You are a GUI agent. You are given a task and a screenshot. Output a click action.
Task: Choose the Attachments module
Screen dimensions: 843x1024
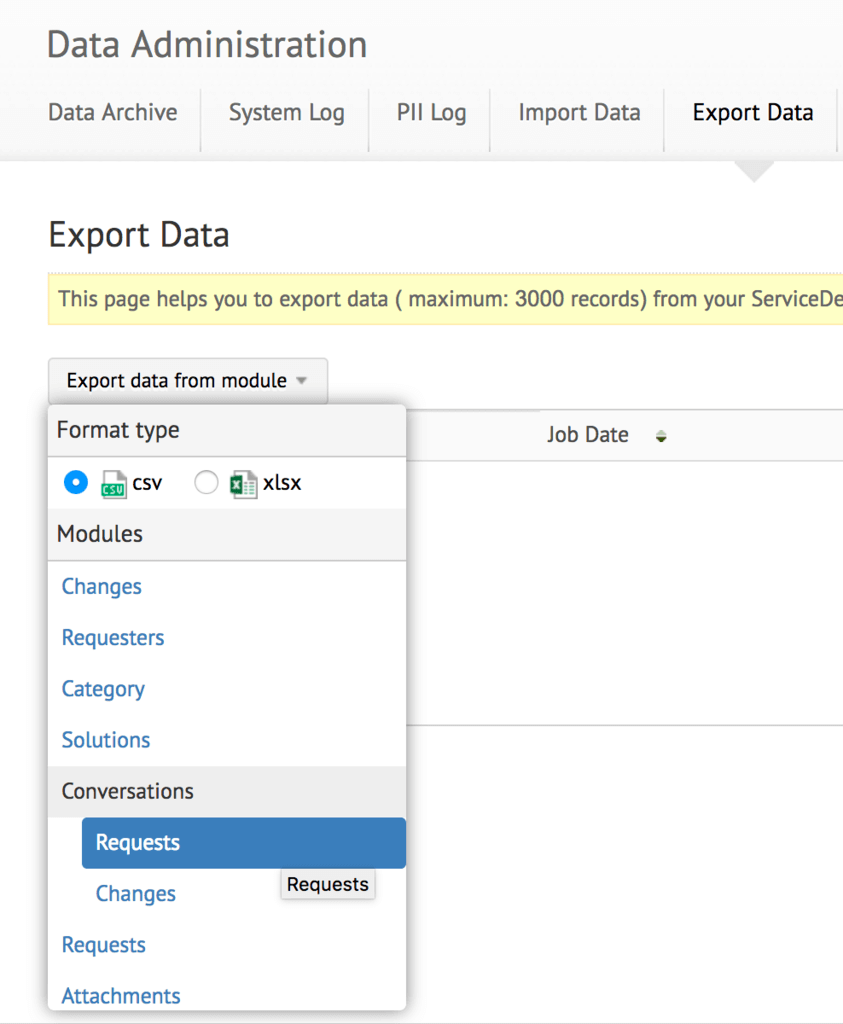point(121,996)
